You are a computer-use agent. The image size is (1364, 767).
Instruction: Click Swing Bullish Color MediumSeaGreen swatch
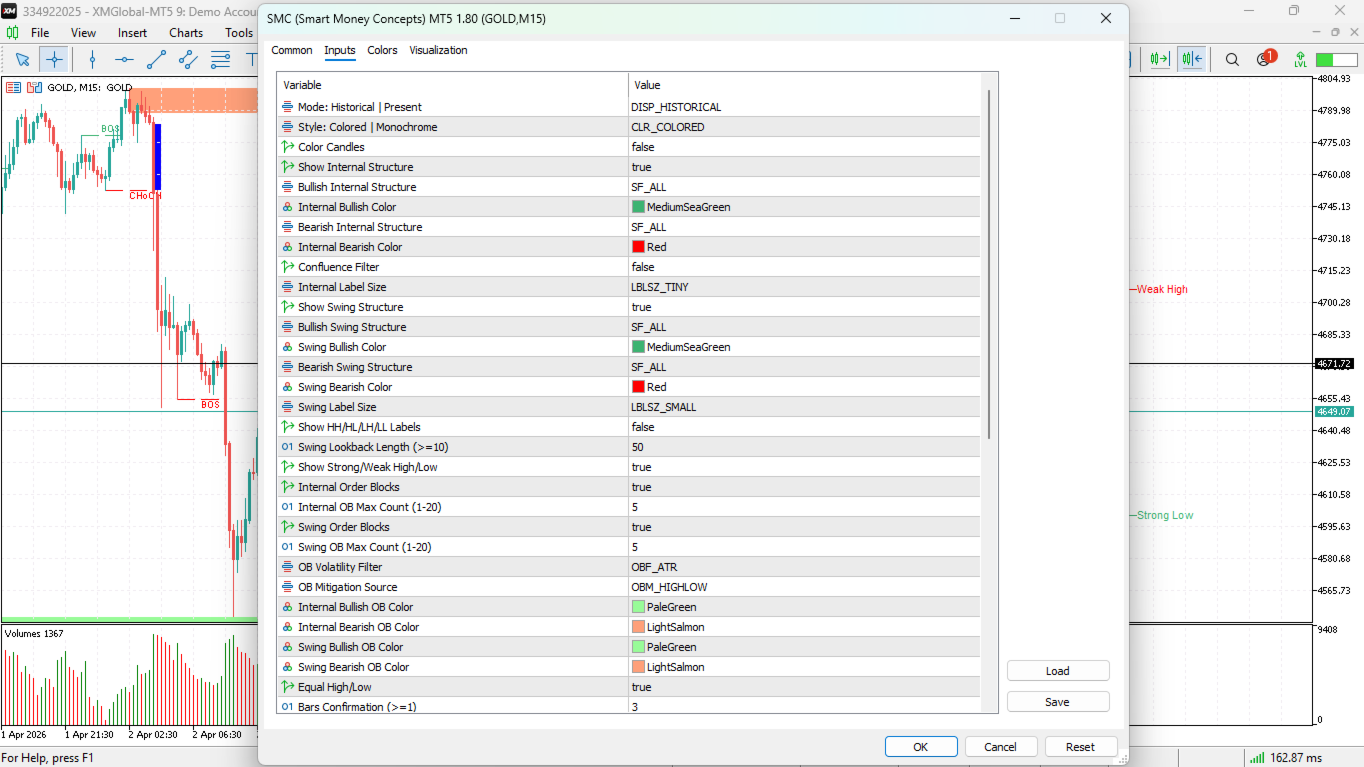[638, 347]
